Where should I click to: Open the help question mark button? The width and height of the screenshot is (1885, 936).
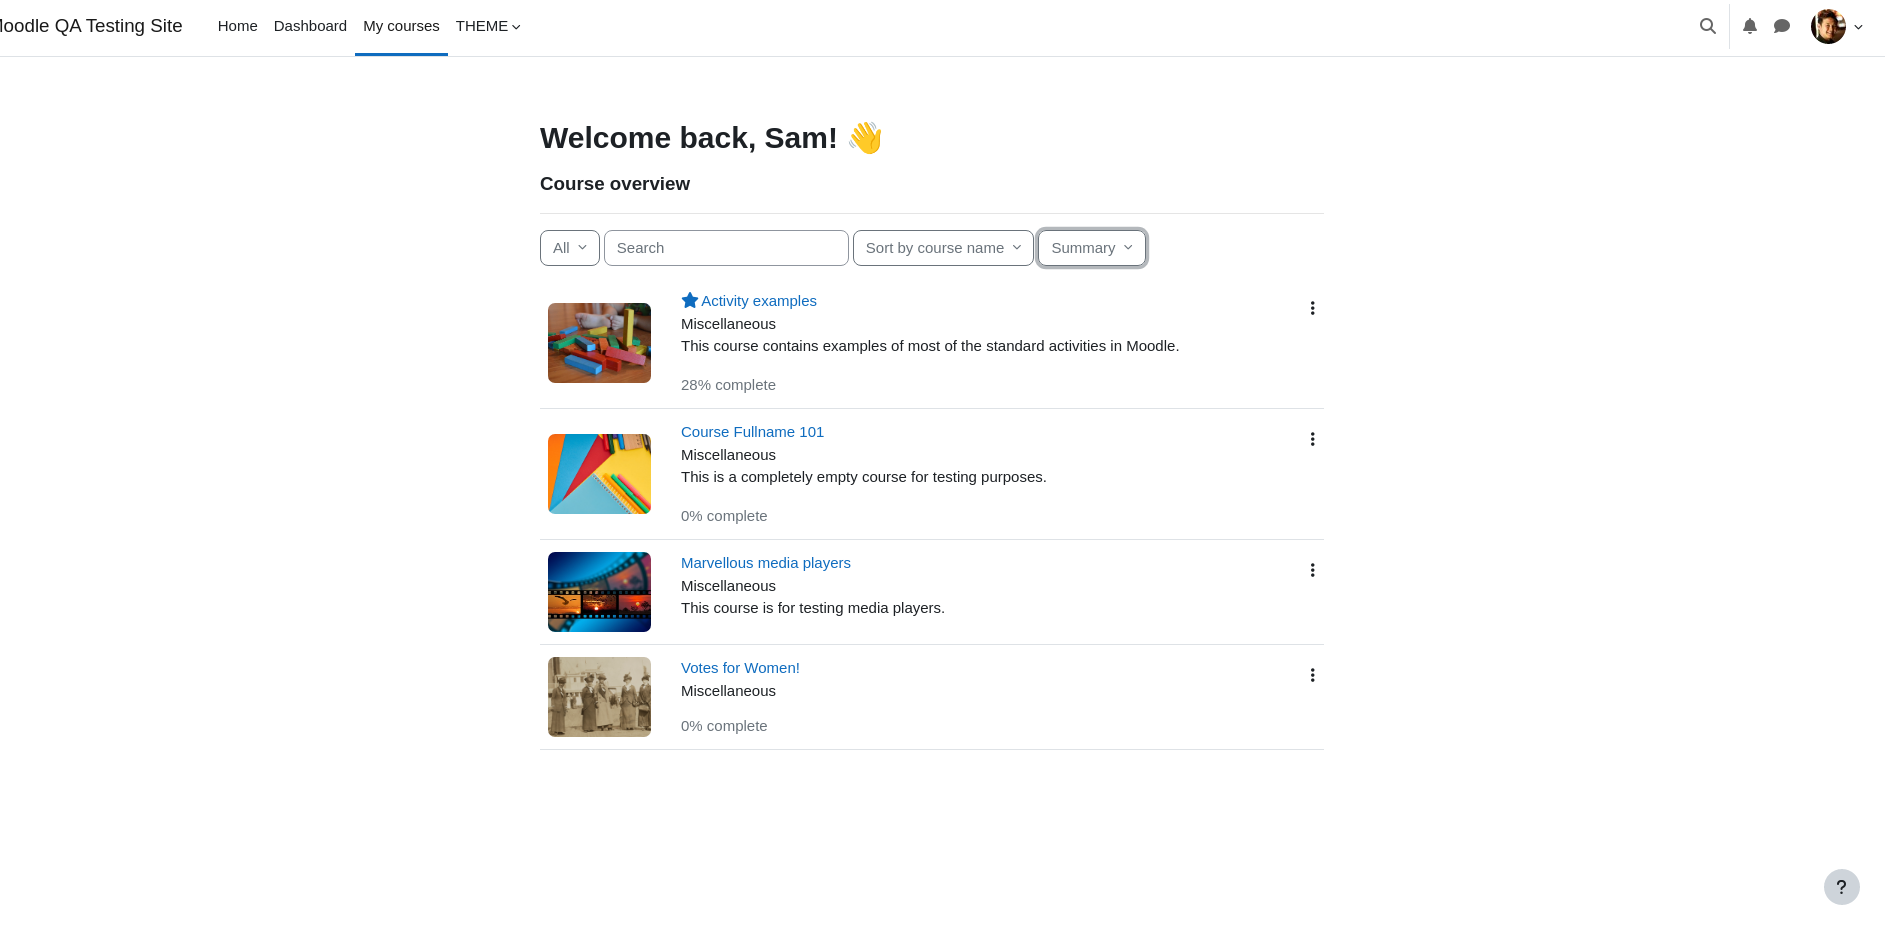(x=1842, y=887)
